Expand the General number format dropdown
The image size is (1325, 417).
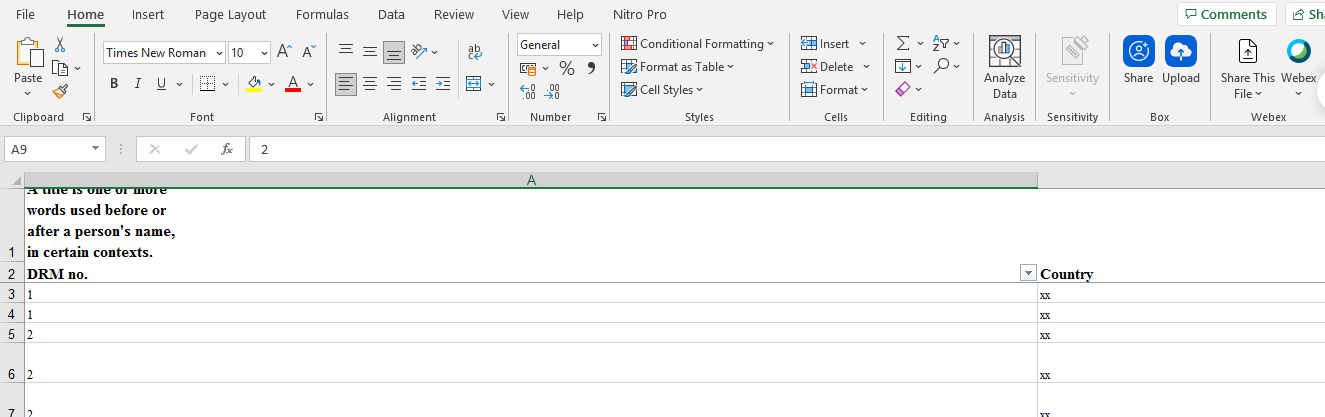coord(595,45)
